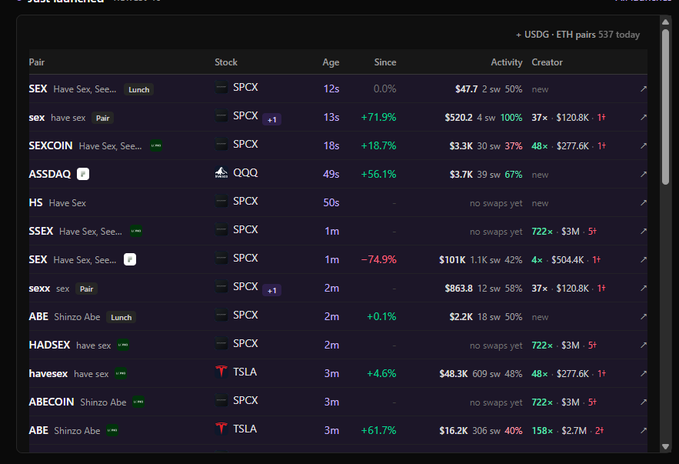Click creator 722× · $3M in SSEX row
This screenshot has width=679, height=464.
click(x=564, y=231)
